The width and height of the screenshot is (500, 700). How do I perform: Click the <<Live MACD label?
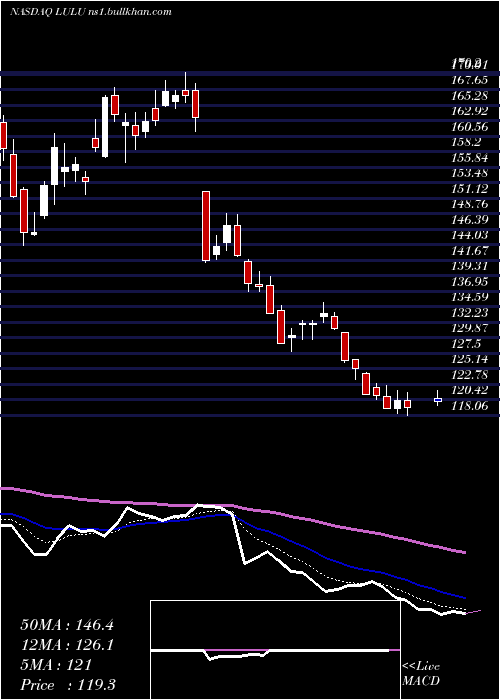pyautogui.click(x=421, y=674)
